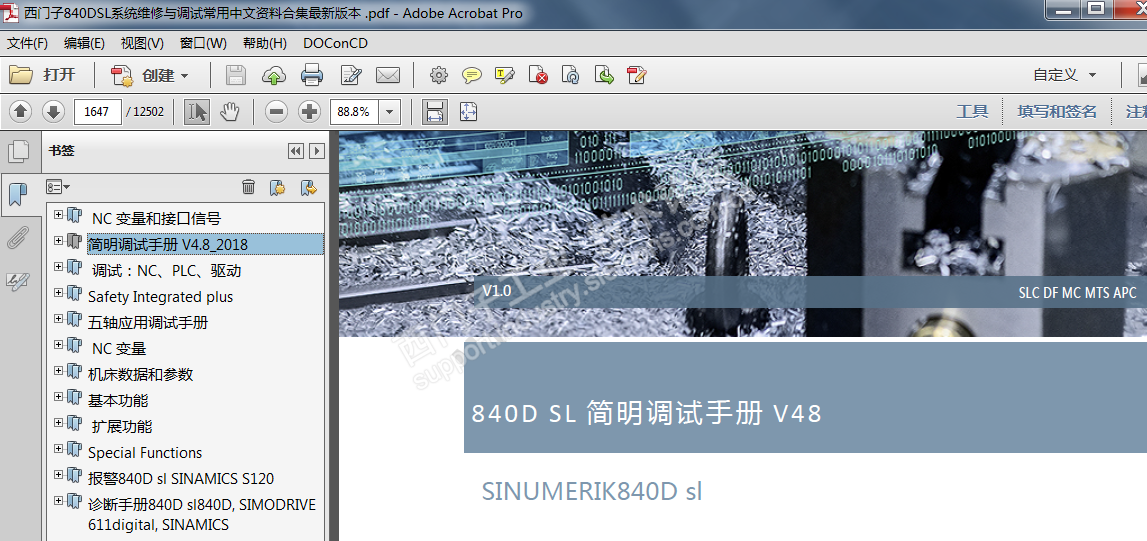This screenshot has height=541, width=1147.
Task: Select the 机床数据和参数 bookmark
Action: pos(140,374)
